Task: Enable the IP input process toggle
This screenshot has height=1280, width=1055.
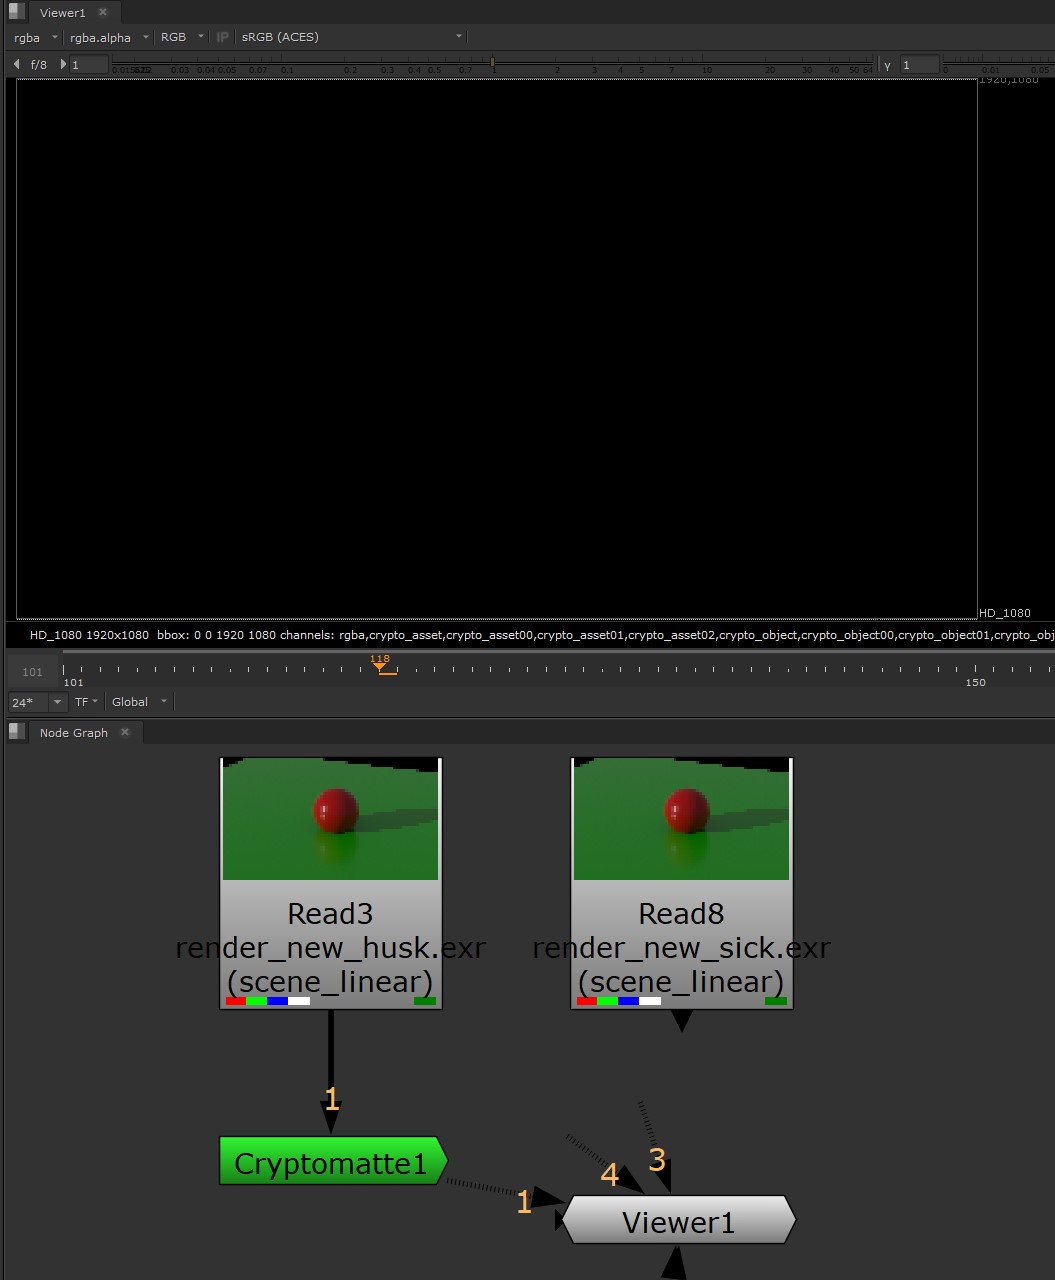Action: click(x=222, y=37)
